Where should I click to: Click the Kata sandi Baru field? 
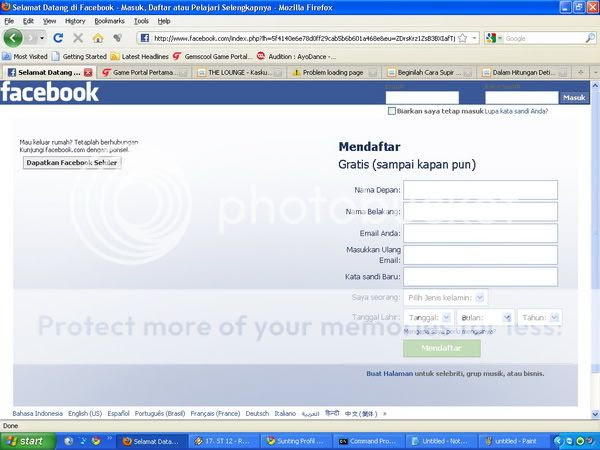tap(480, 277)
